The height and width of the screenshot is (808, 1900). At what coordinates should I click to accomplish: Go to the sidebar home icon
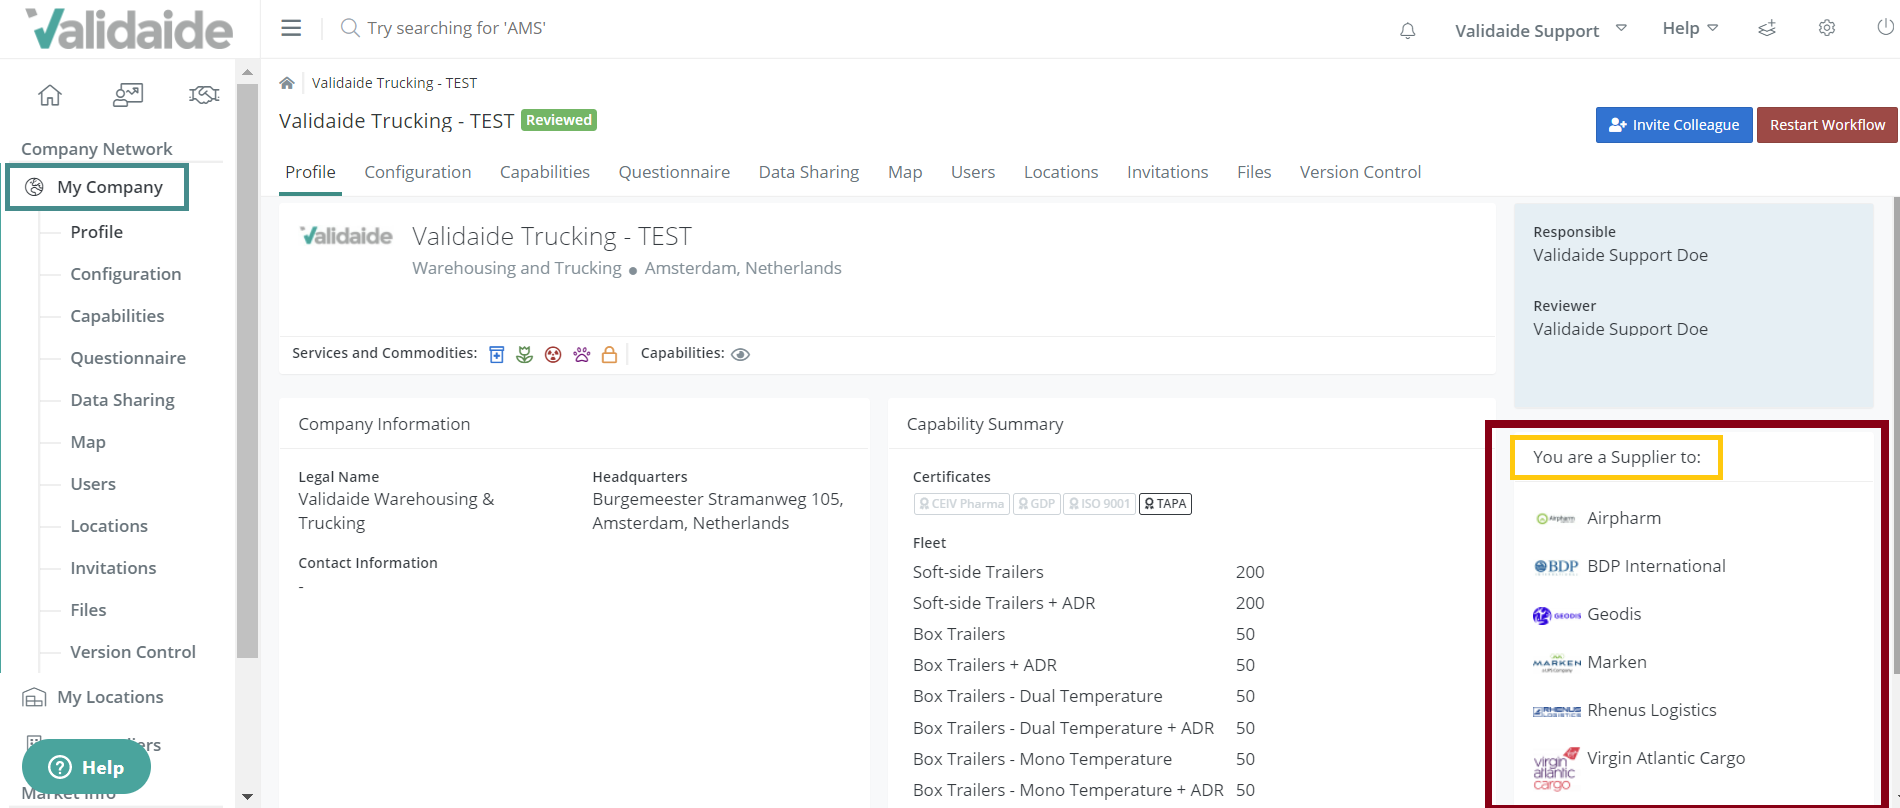[x=50, y=95]
